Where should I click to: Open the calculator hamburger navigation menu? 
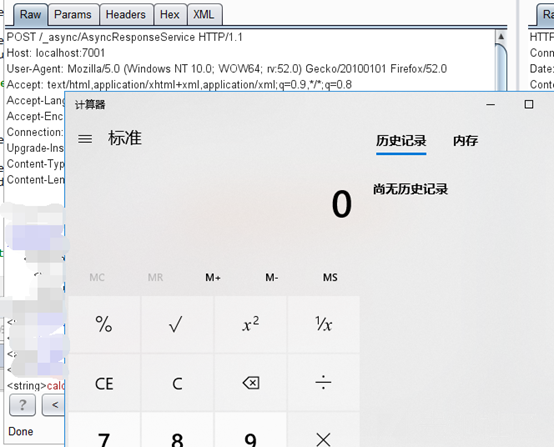tap(85, 139)
